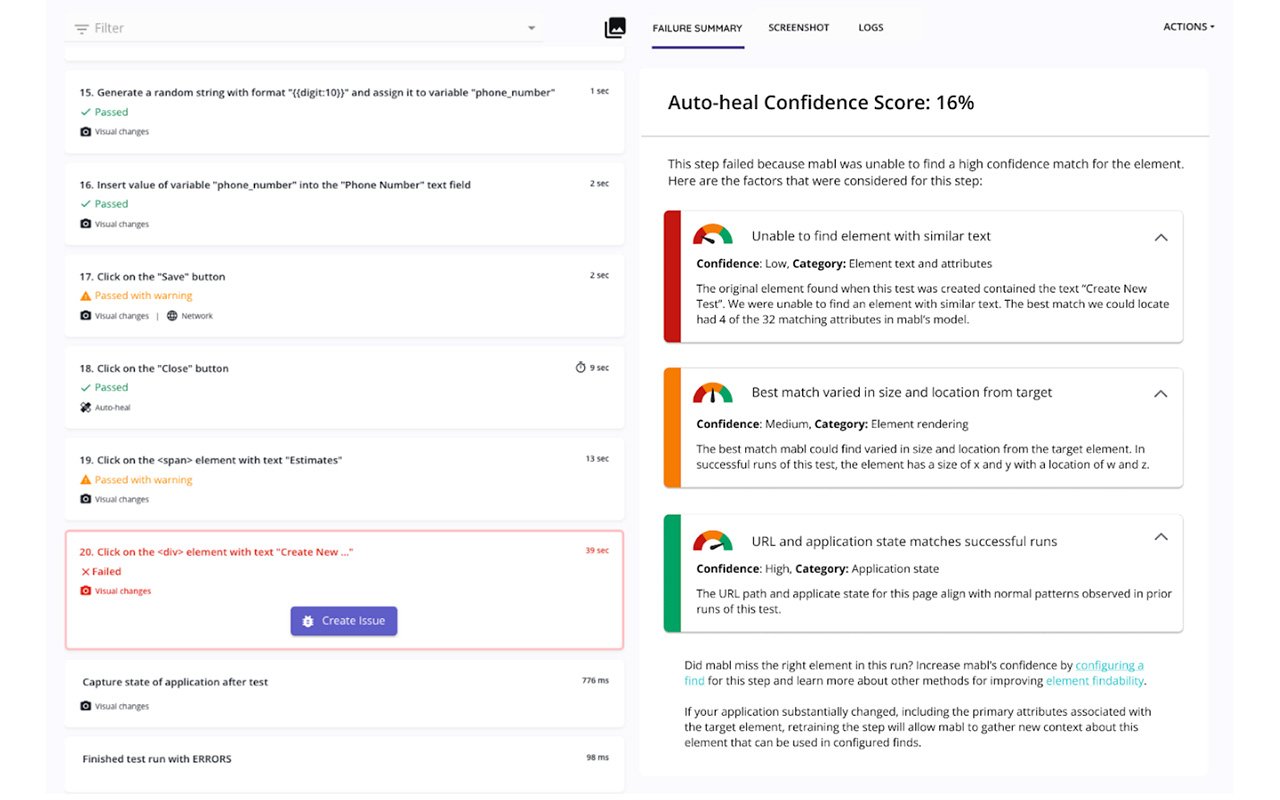Screen dimensions: 1280x800
Task: Click the camera icon under step 16
Action: 85,224
